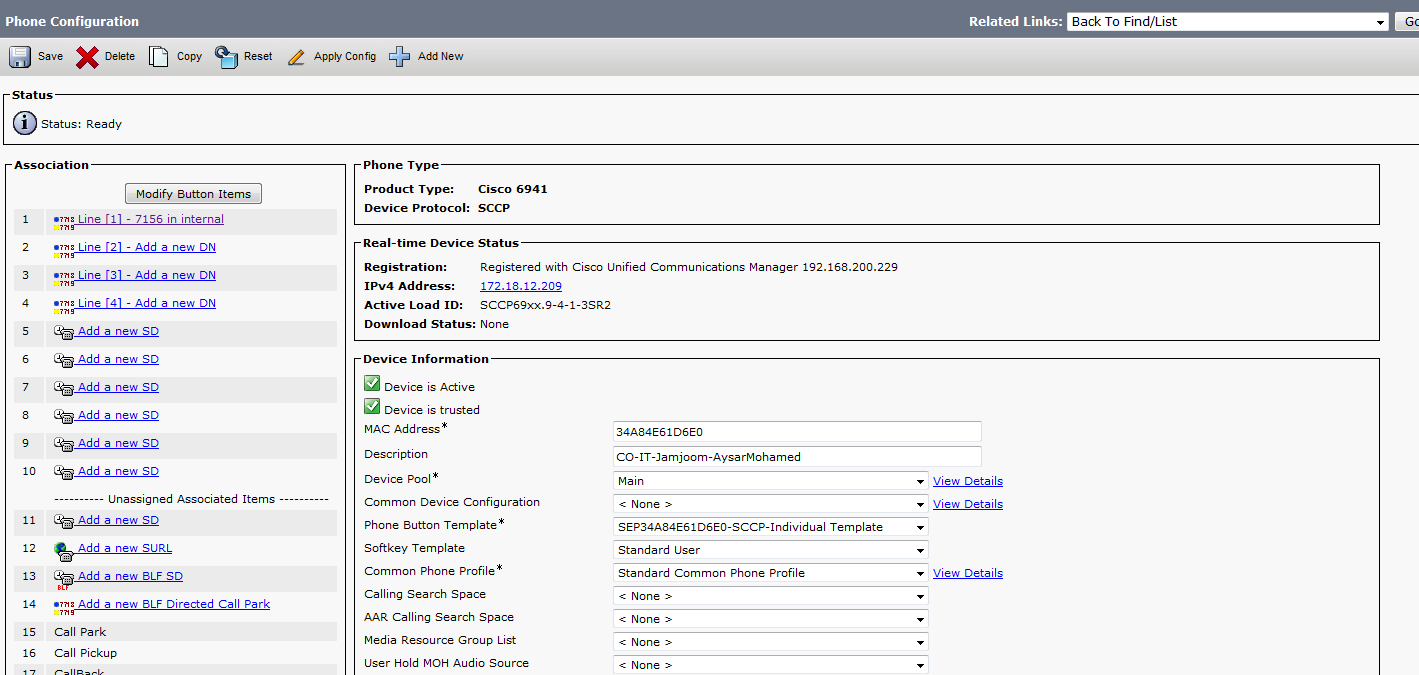Click the Add New plus icon
The width and height of the screenshot is (1419, 675).
400,57
